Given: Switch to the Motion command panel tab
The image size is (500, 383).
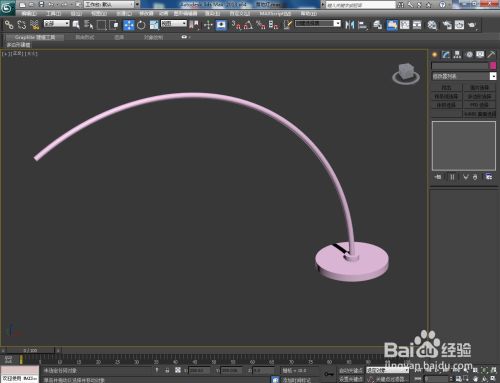Looking at the screenshot, I should click(469, 55).
